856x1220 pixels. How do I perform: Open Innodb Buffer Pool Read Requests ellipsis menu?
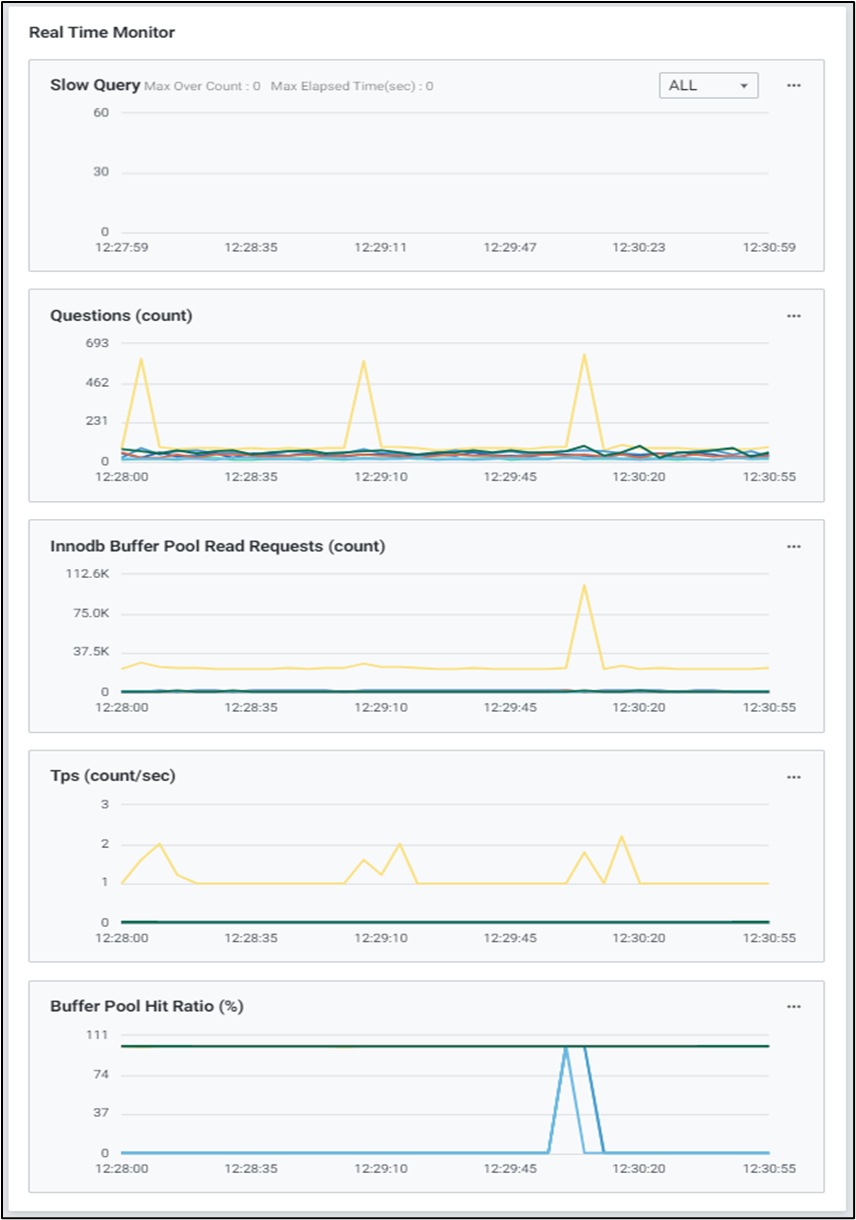coord(793,547)
